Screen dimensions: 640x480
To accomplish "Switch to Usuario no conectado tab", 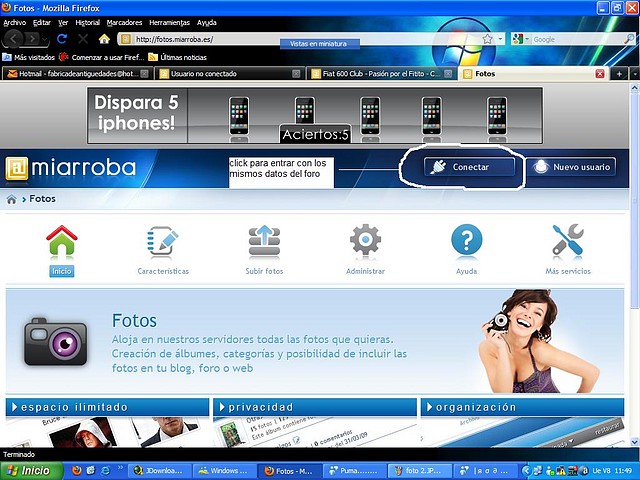I will coord(229,74).
